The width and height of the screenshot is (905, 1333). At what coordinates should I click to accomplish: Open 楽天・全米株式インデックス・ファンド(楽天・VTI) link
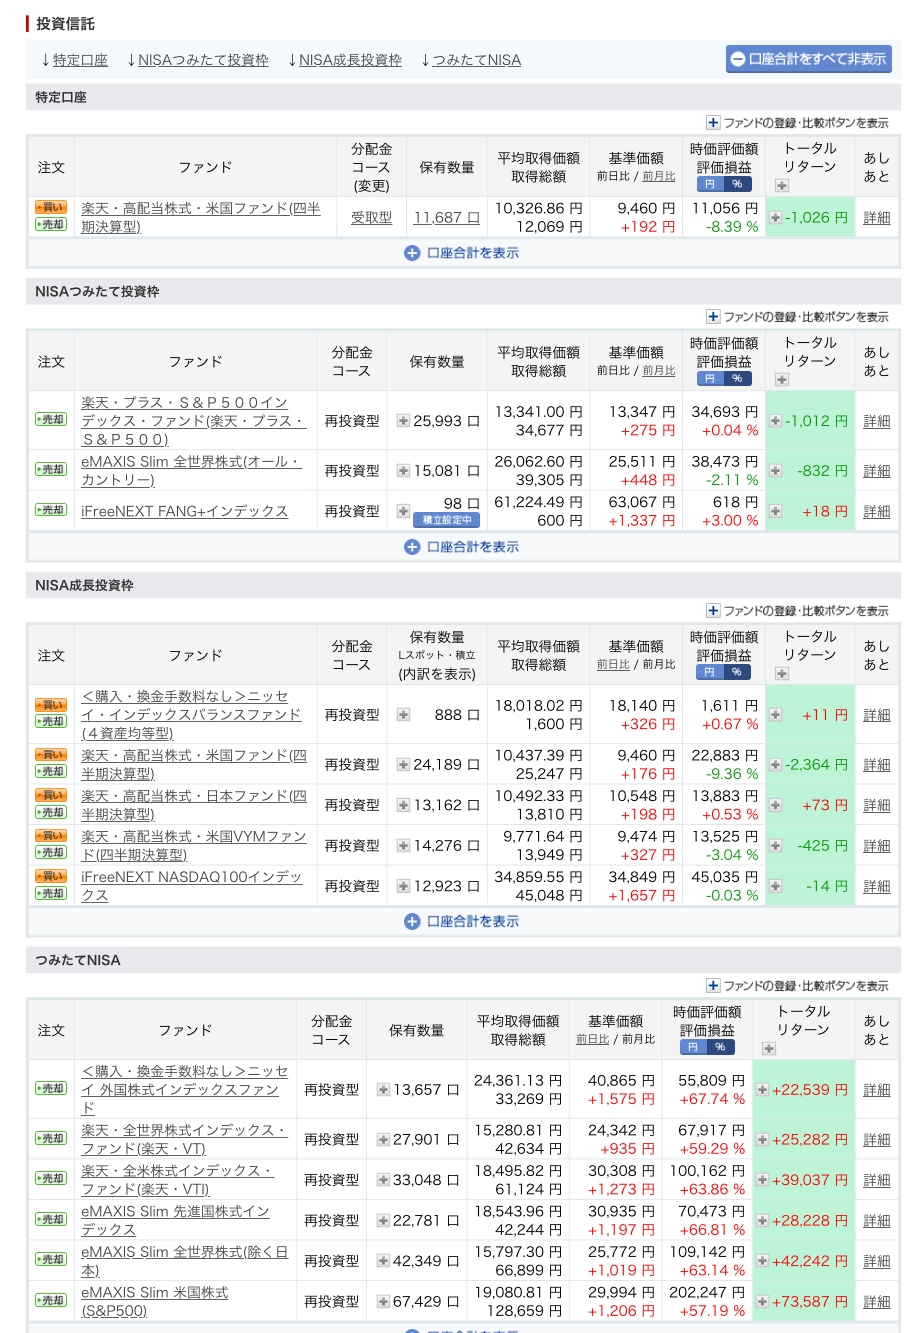[x=177, y=1180]
